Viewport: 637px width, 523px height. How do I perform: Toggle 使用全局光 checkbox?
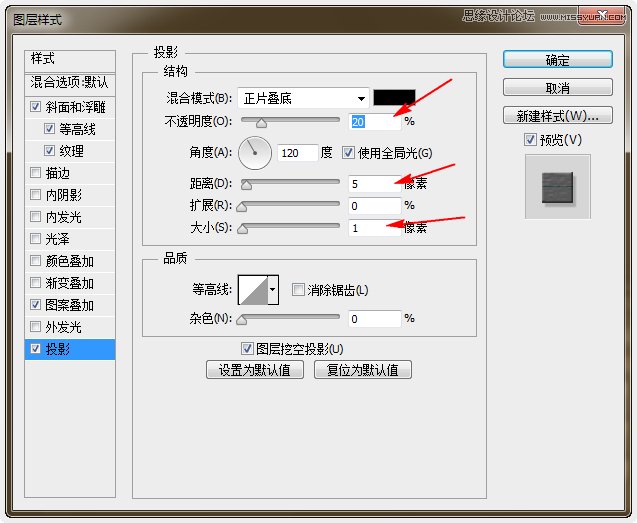pos(348,153)
